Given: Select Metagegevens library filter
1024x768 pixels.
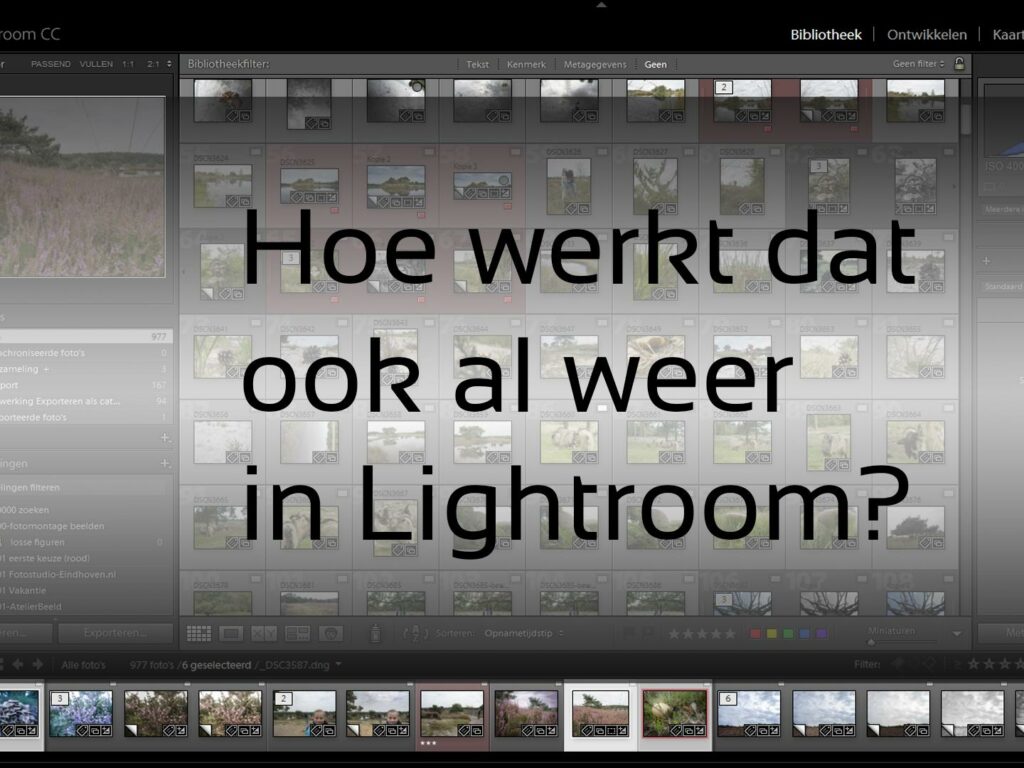Looking at the screenshot, I should [595, 64].
